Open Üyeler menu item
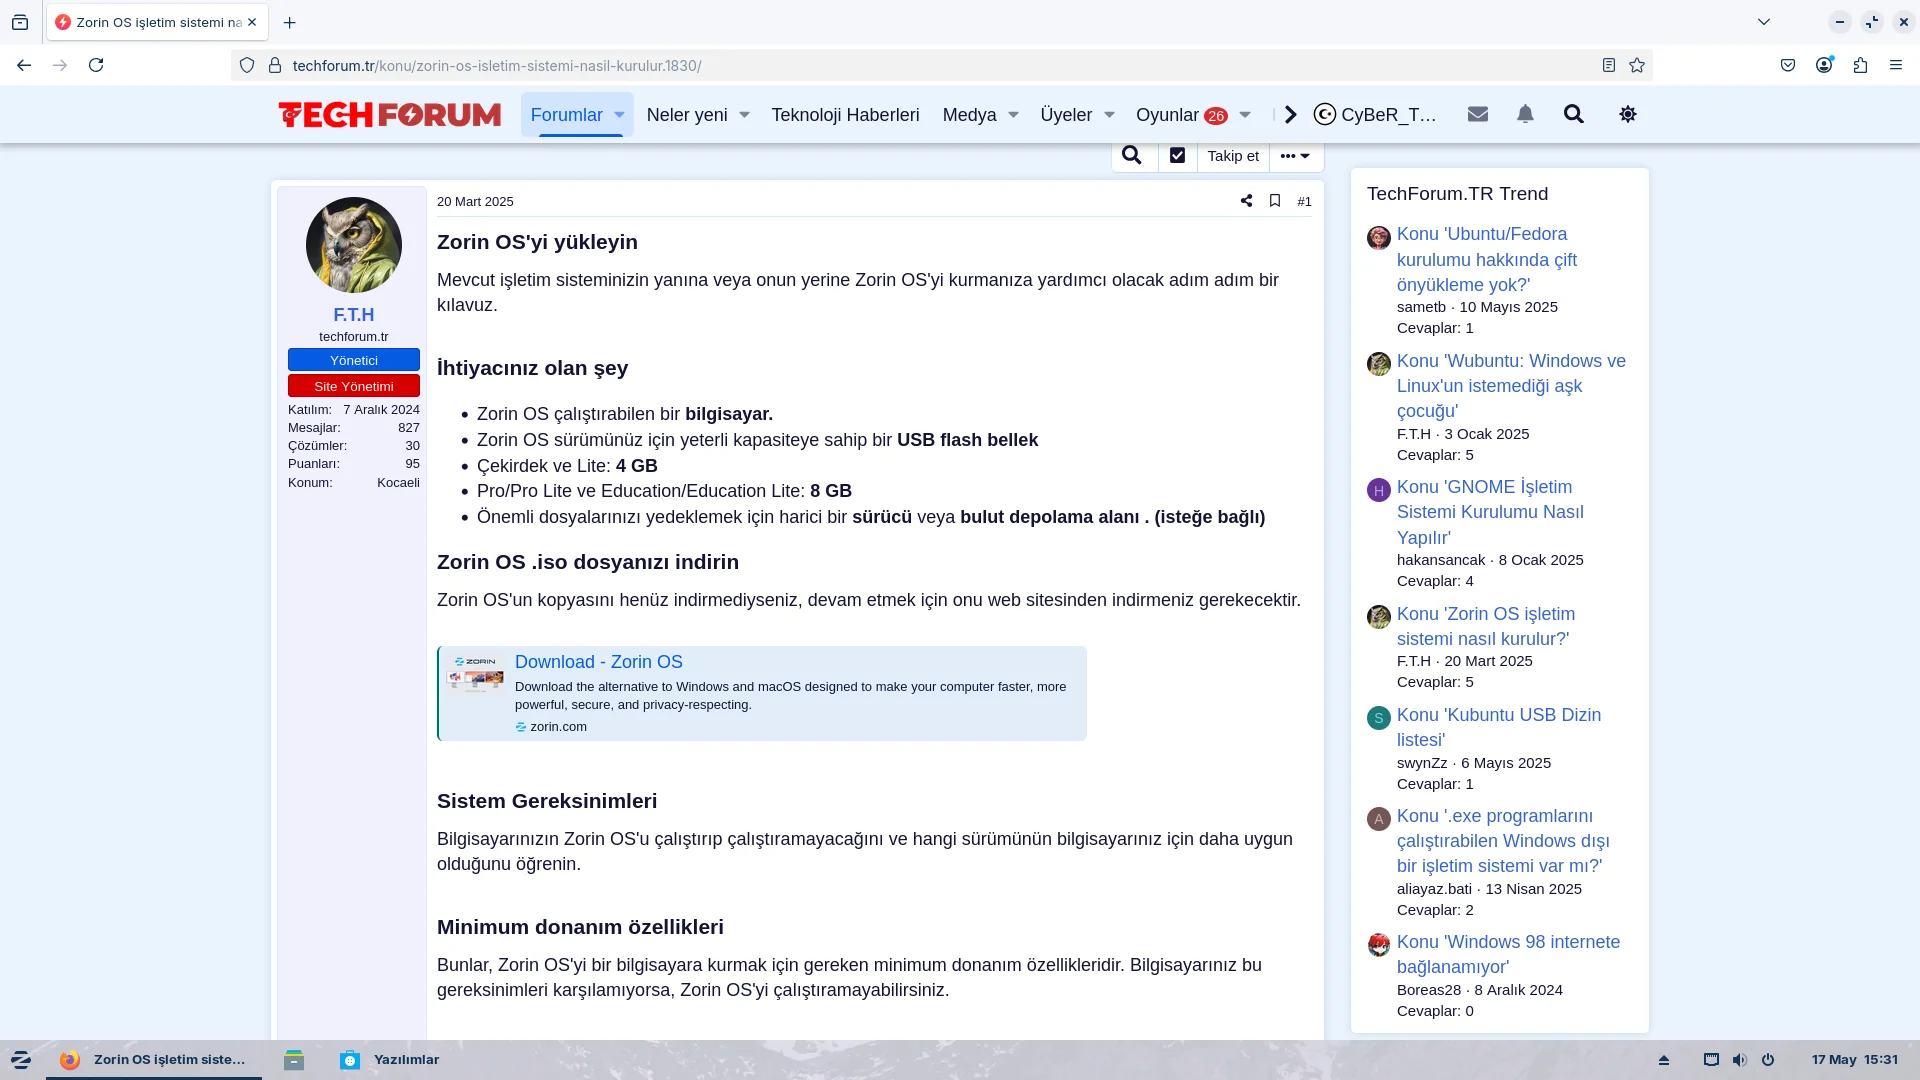The width and height of the screenshot is (1920, 1080). pyautogui.click(x=1066, y=115)
